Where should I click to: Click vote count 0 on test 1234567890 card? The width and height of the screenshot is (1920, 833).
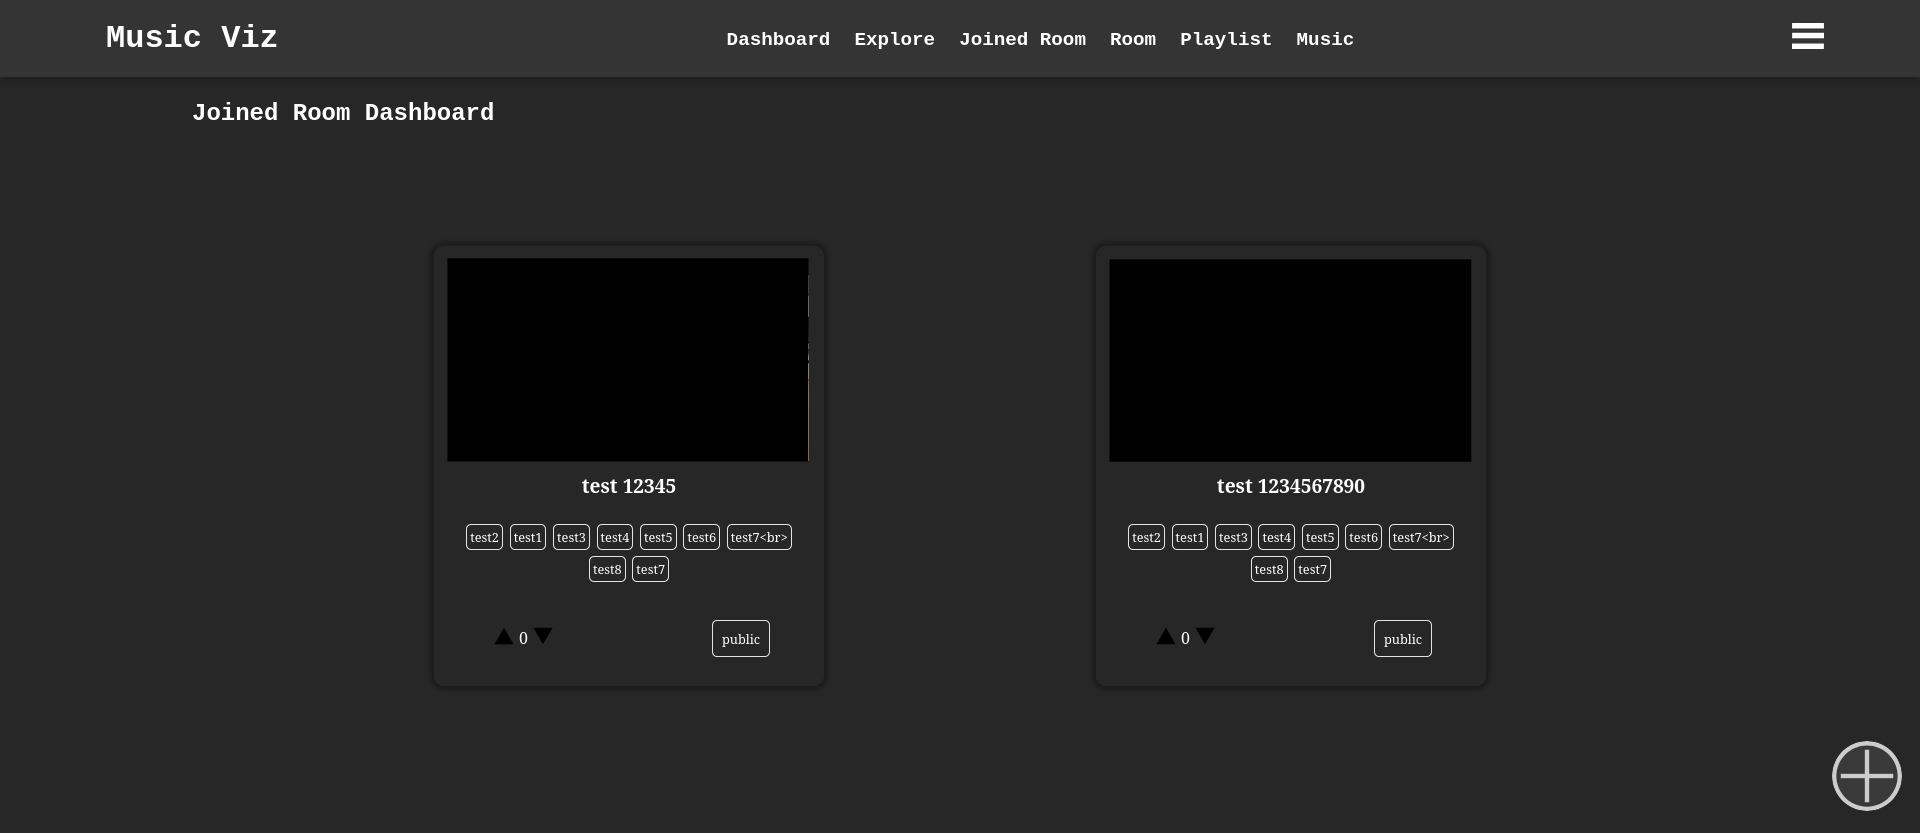pos(1185,638)
